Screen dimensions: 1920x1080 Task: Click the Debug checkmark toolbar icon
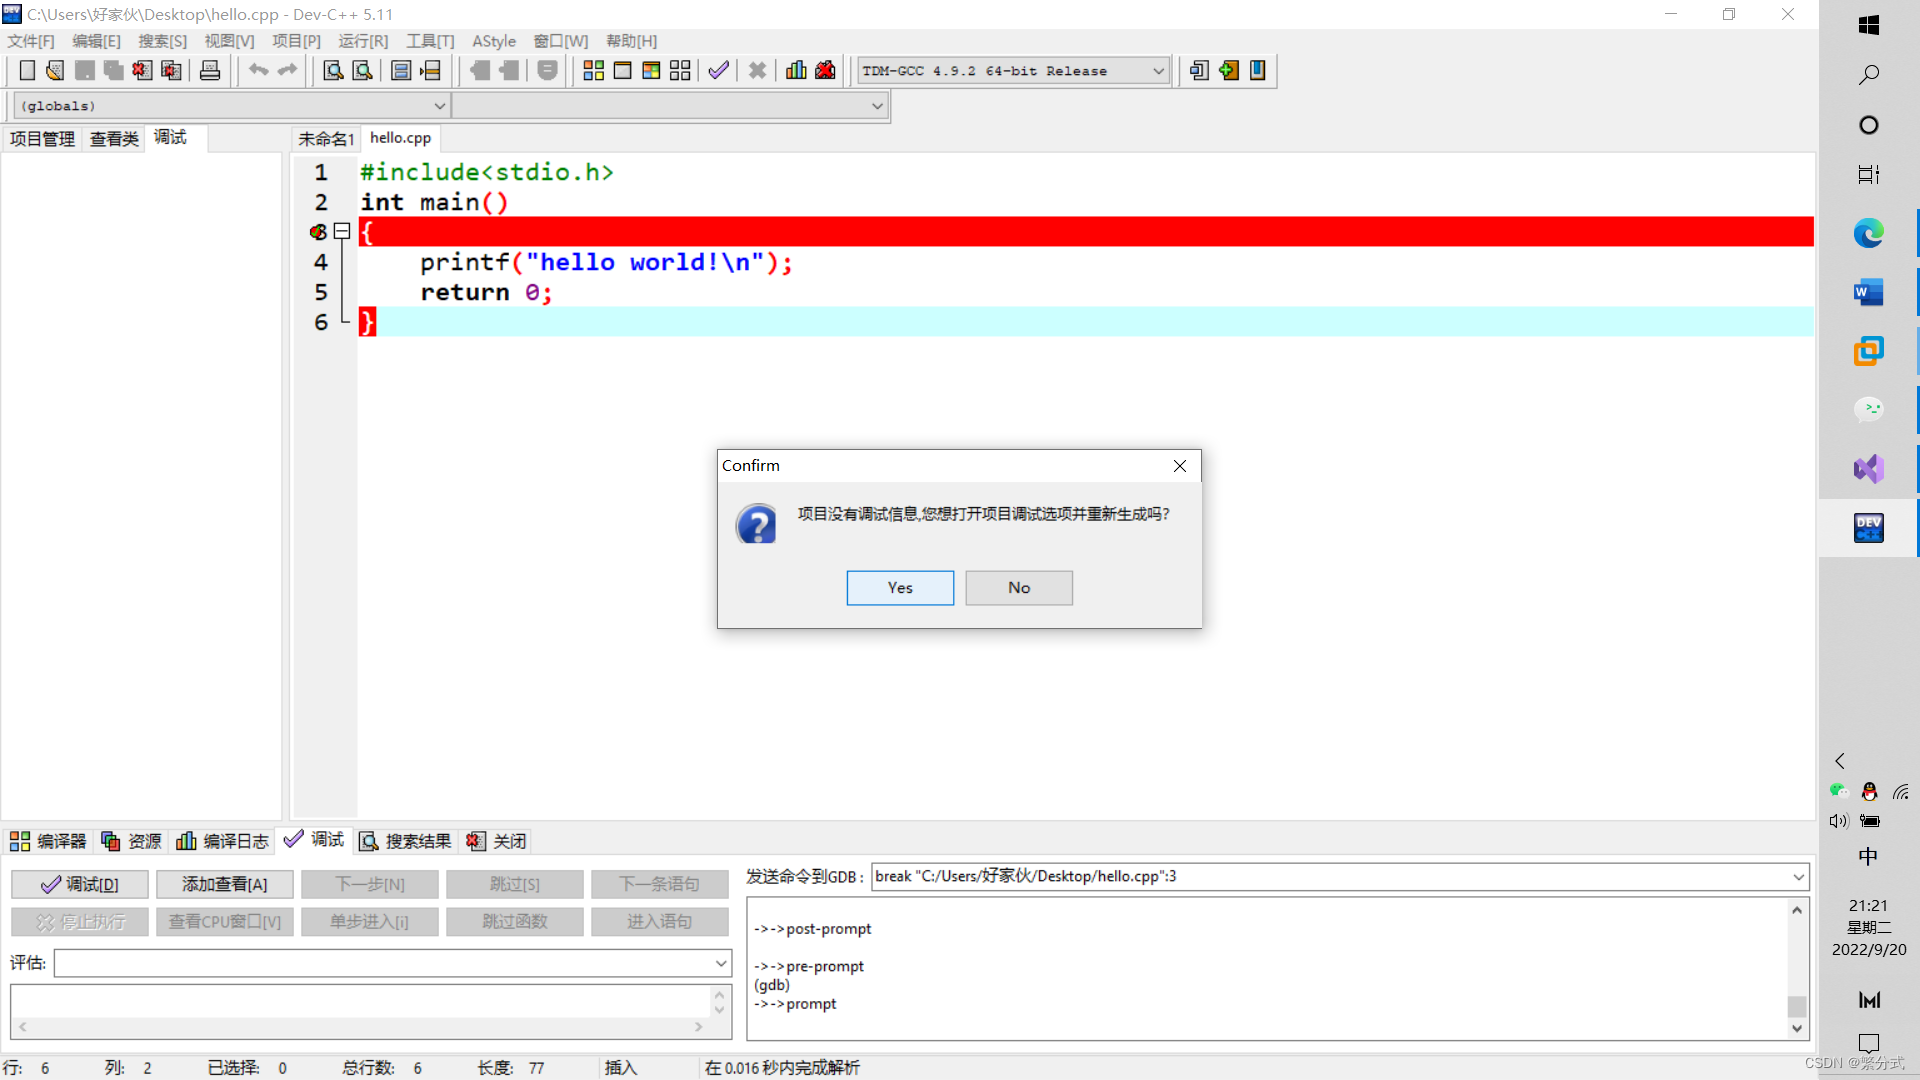point(718,70)
